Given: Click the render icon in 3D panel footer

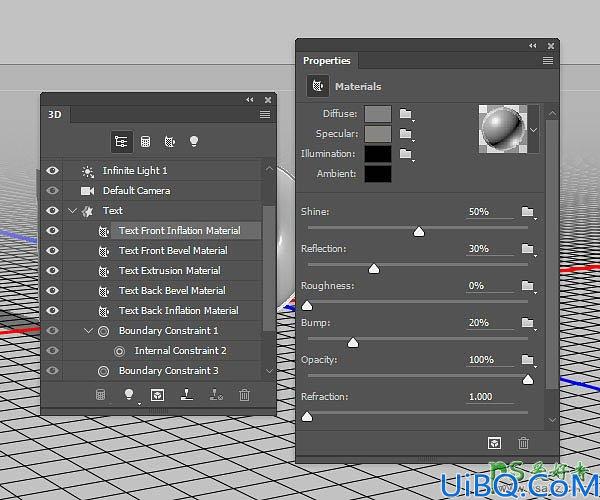Looking at the screenshot, I should point(157,395).
